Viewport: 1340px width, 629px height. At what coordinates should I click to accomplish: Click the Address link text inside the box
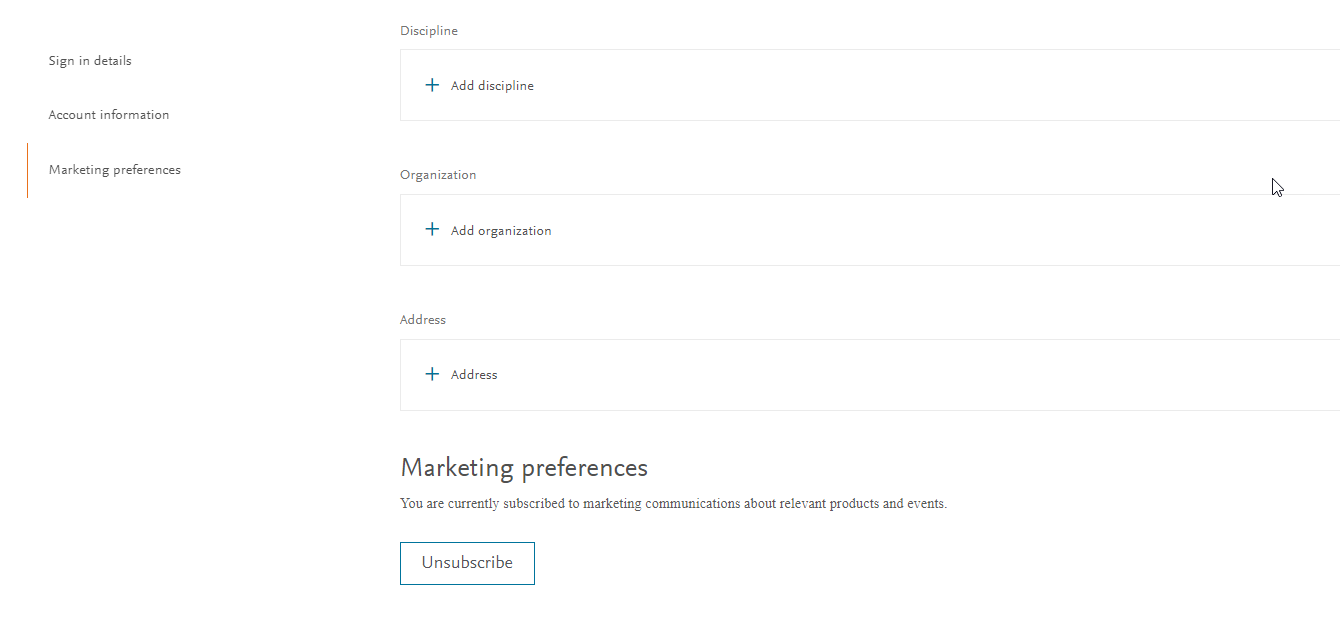pos(474,375)
